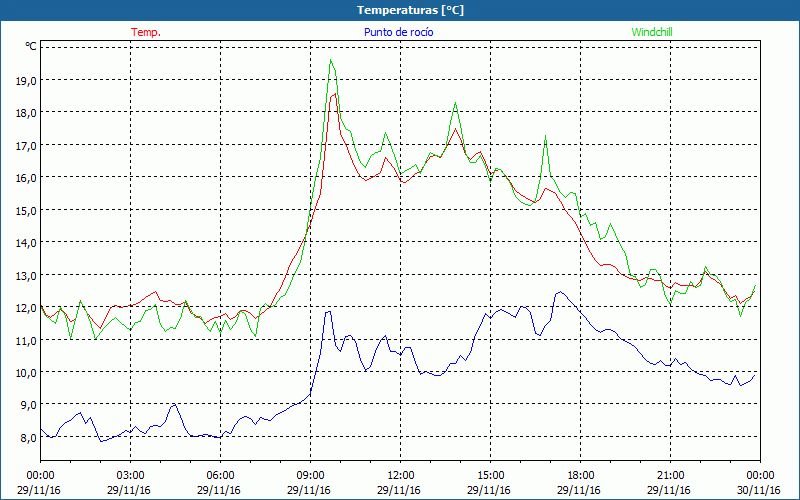Click the 14,0 y-axis value
The image size is (800, 500).
tap(27, 243)
